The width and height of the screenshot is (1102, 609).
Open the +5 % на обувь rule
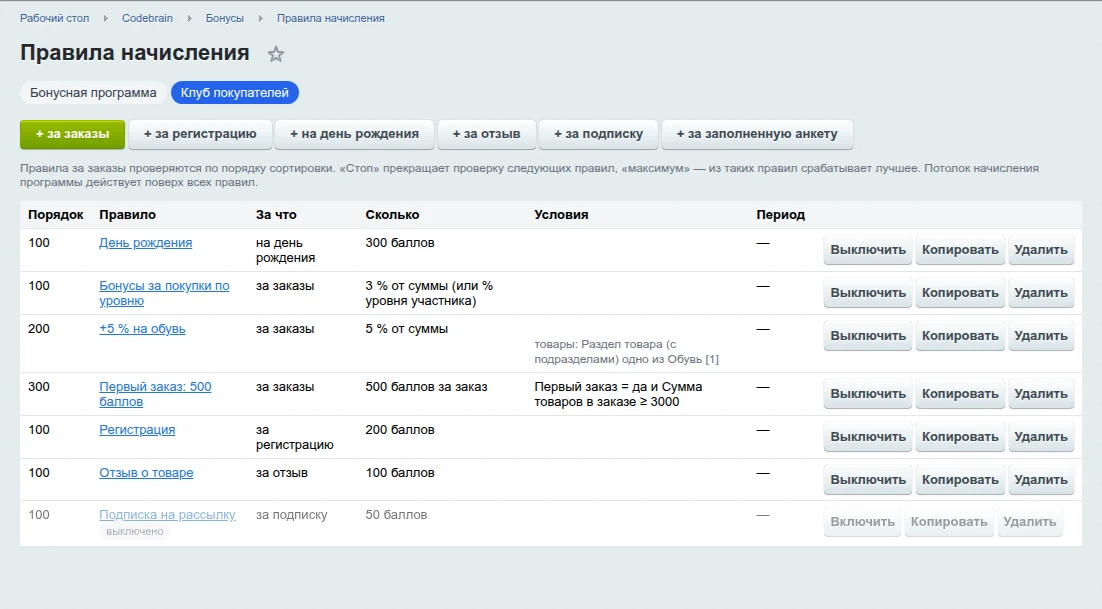(142, 329)
